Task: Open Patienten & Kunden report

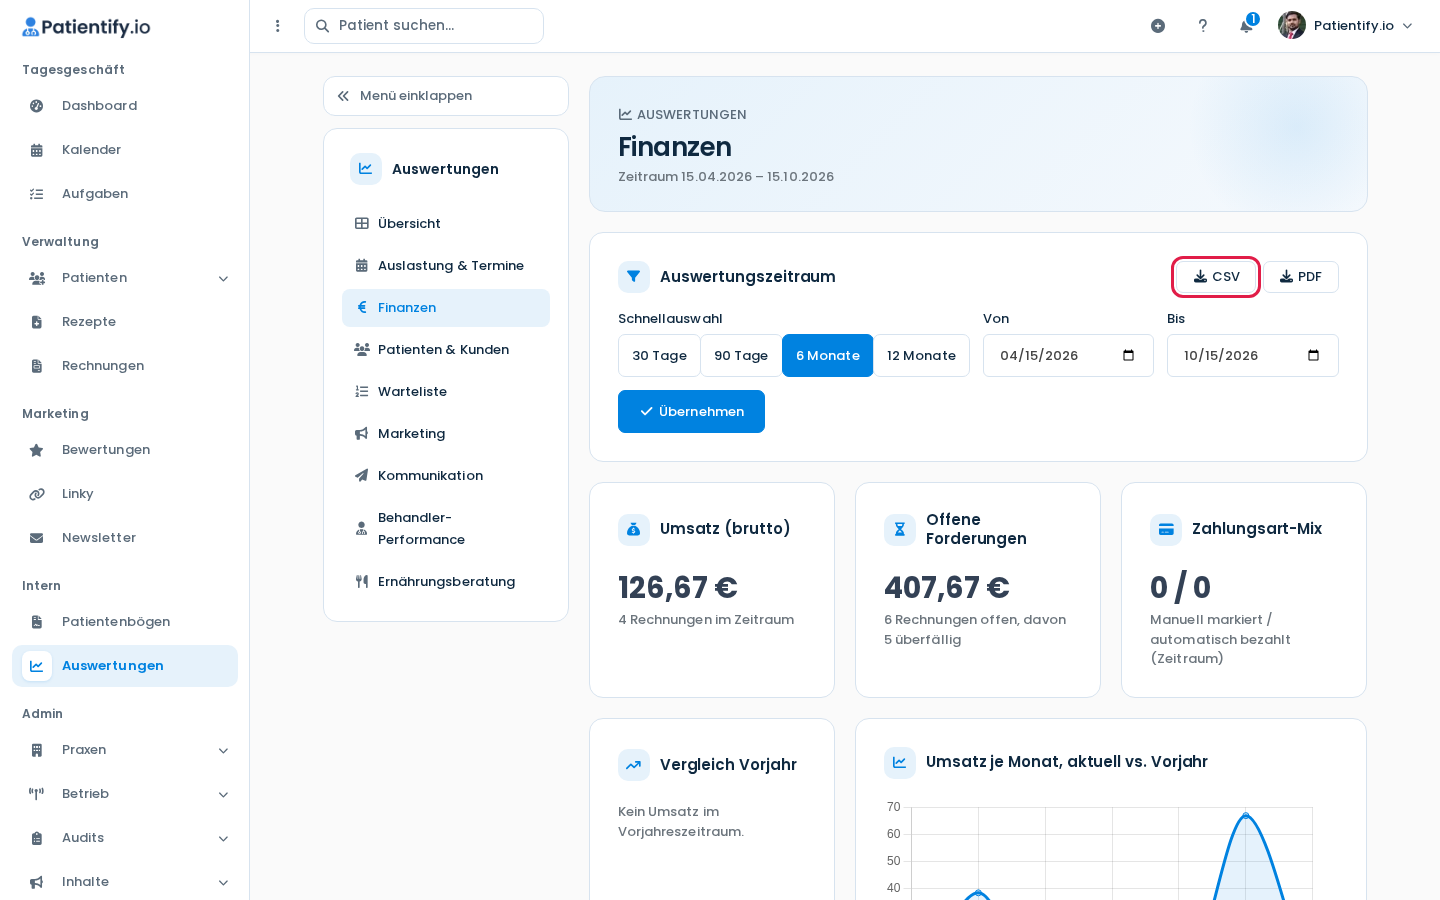Action: pos(446,350)
